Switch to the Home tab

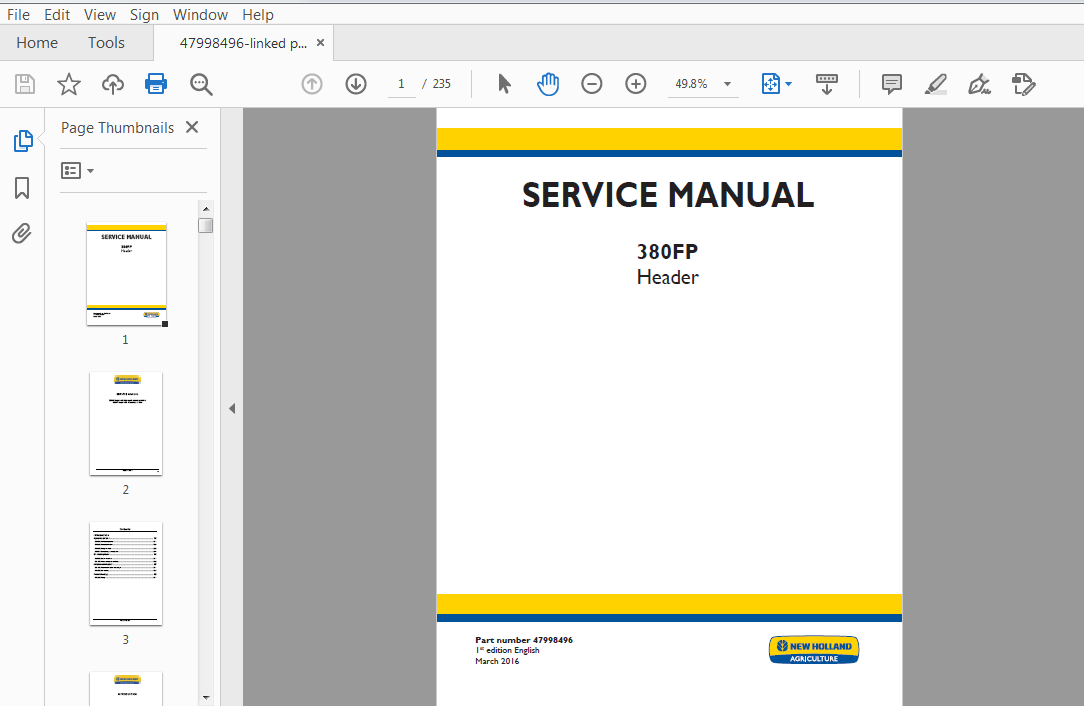(x=37, y=43)
